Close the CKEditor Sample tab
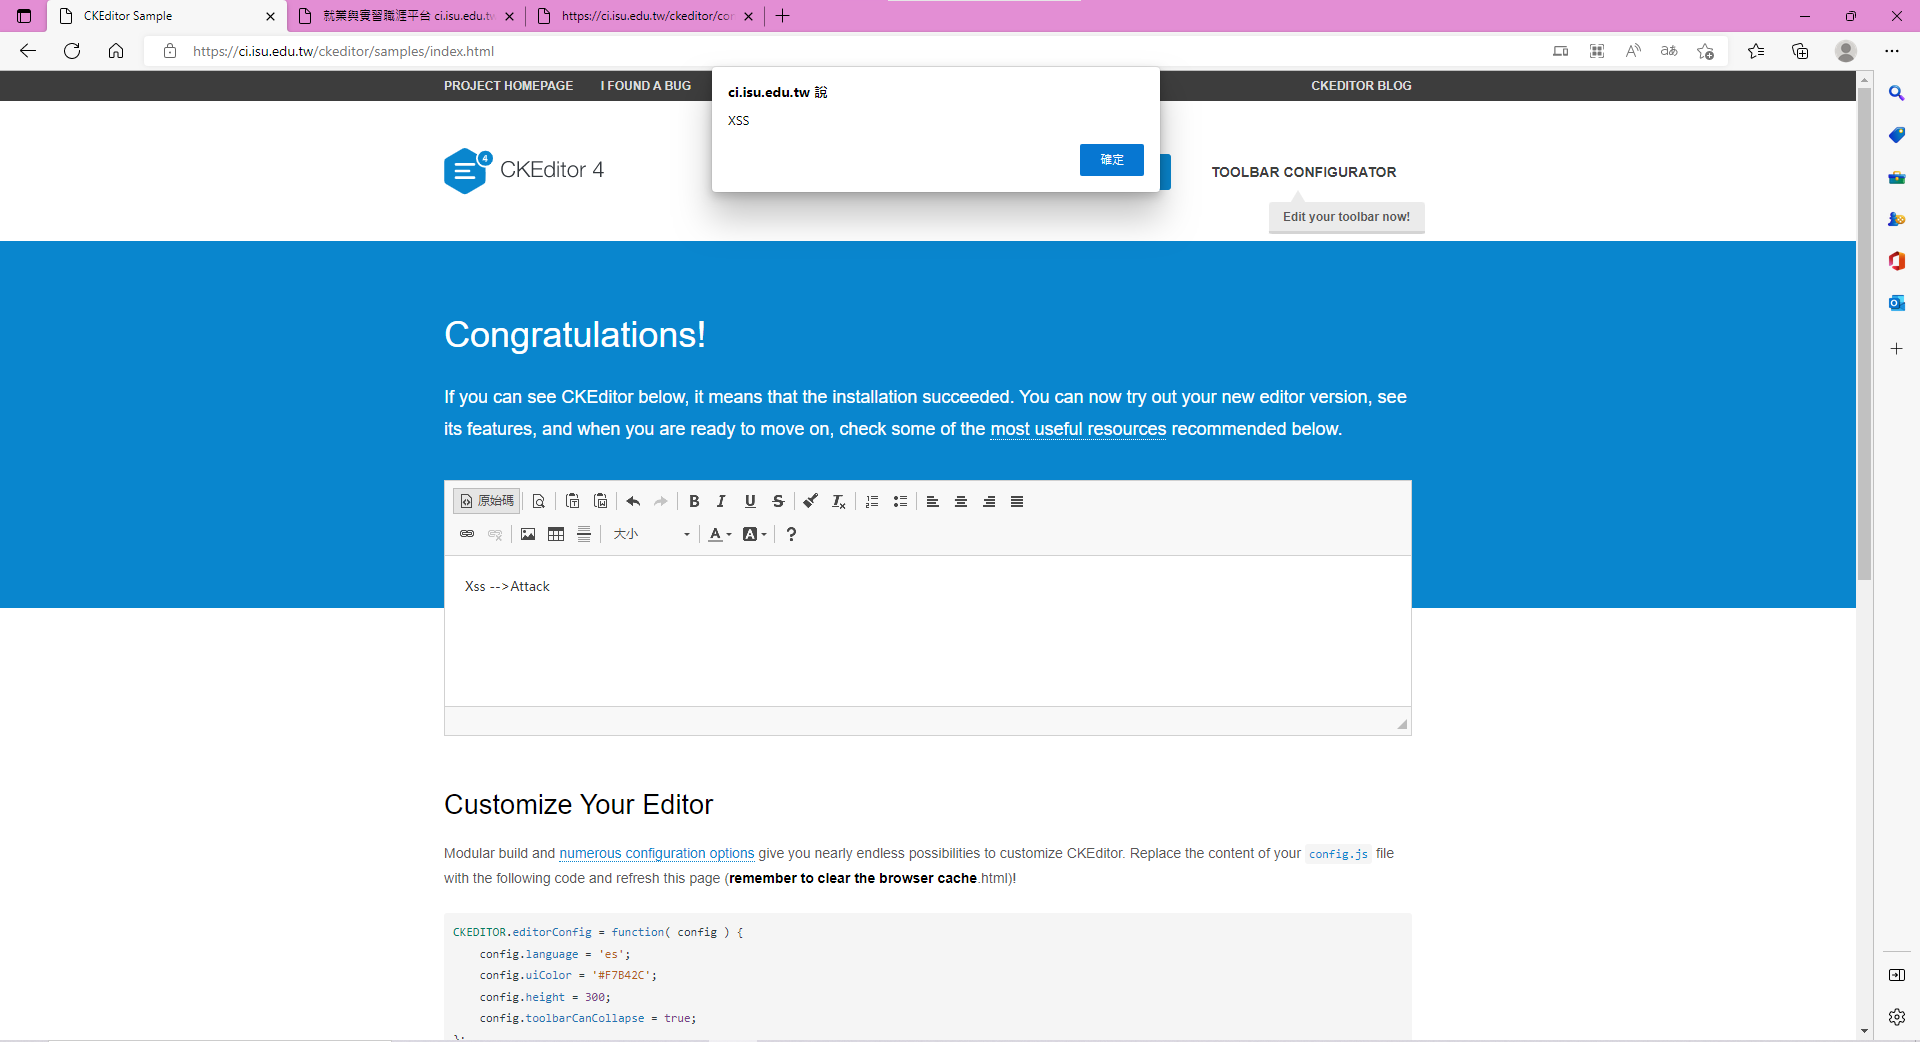The image size is (1920, 1042). tap(270, 16)
